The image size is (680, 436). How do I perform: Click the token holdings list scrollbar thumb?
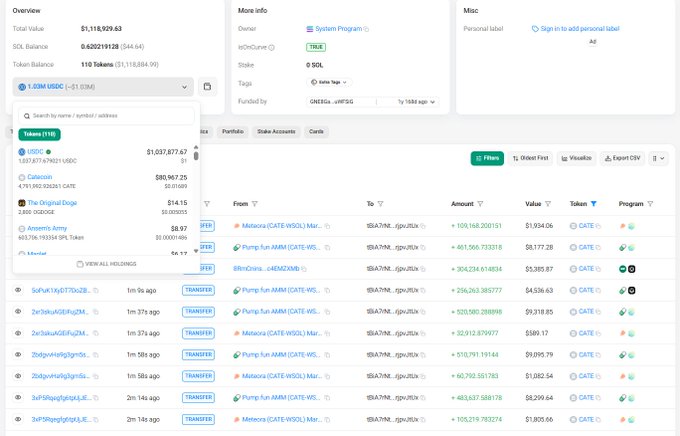coord(196,156)
